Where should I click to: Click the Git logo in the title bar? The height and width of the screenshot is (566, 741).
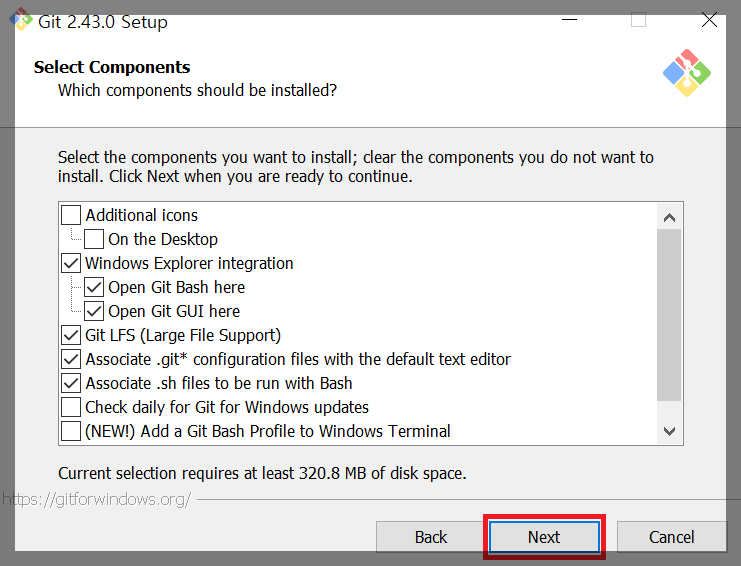21,19
